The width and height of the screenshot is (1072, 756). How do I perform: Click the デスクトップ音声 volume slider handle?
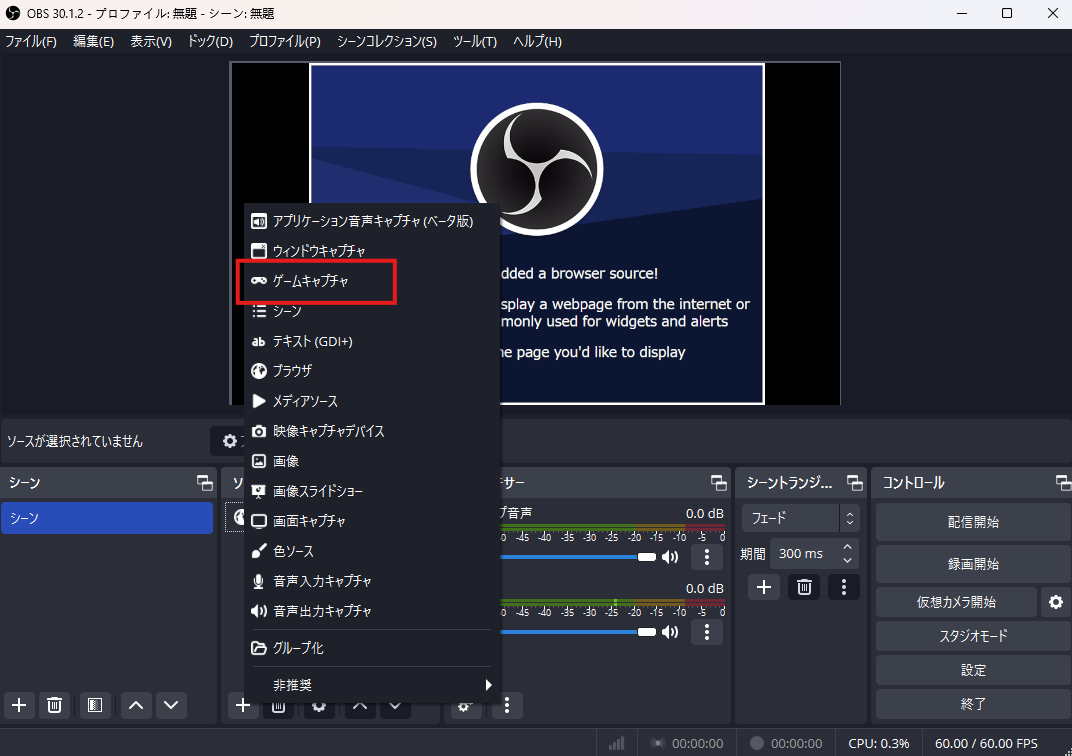point(647,557)
